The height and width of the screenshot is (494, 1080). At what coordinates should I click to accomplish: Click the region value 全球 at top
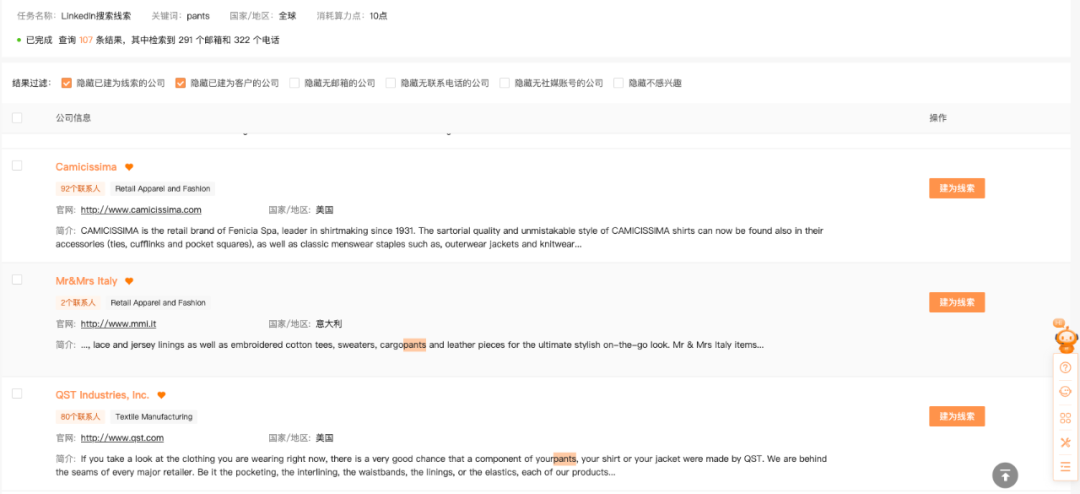point(287,16)
